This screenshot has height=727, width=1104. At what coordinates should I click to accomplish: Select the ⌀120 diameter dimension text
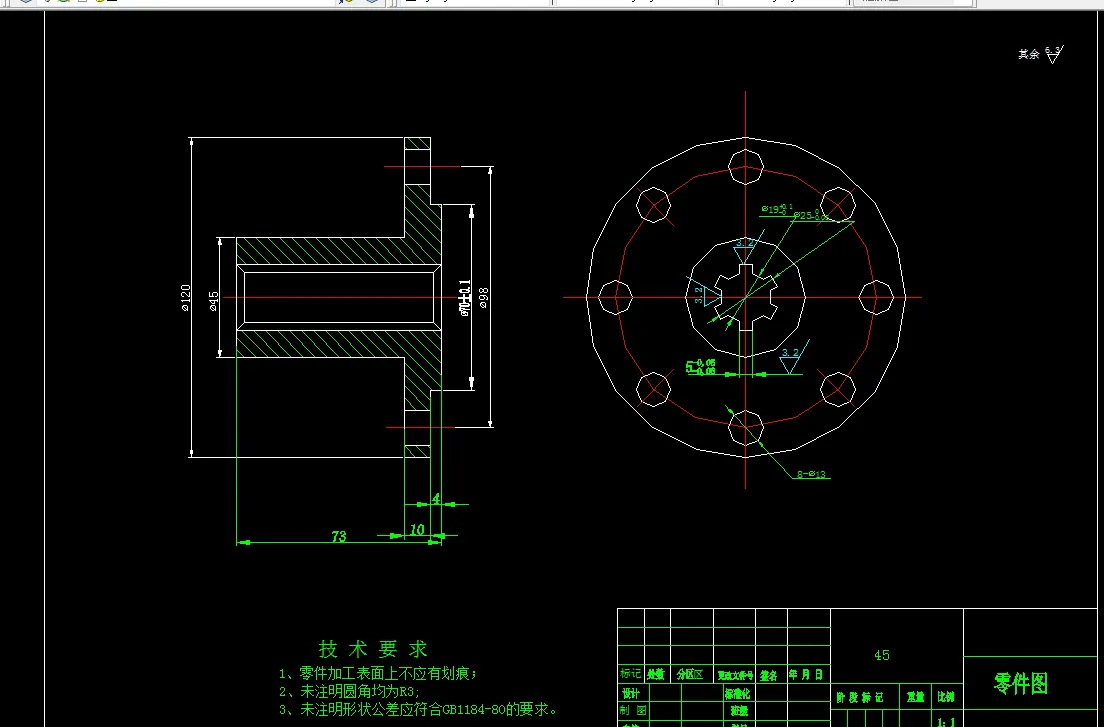[186, 298]
